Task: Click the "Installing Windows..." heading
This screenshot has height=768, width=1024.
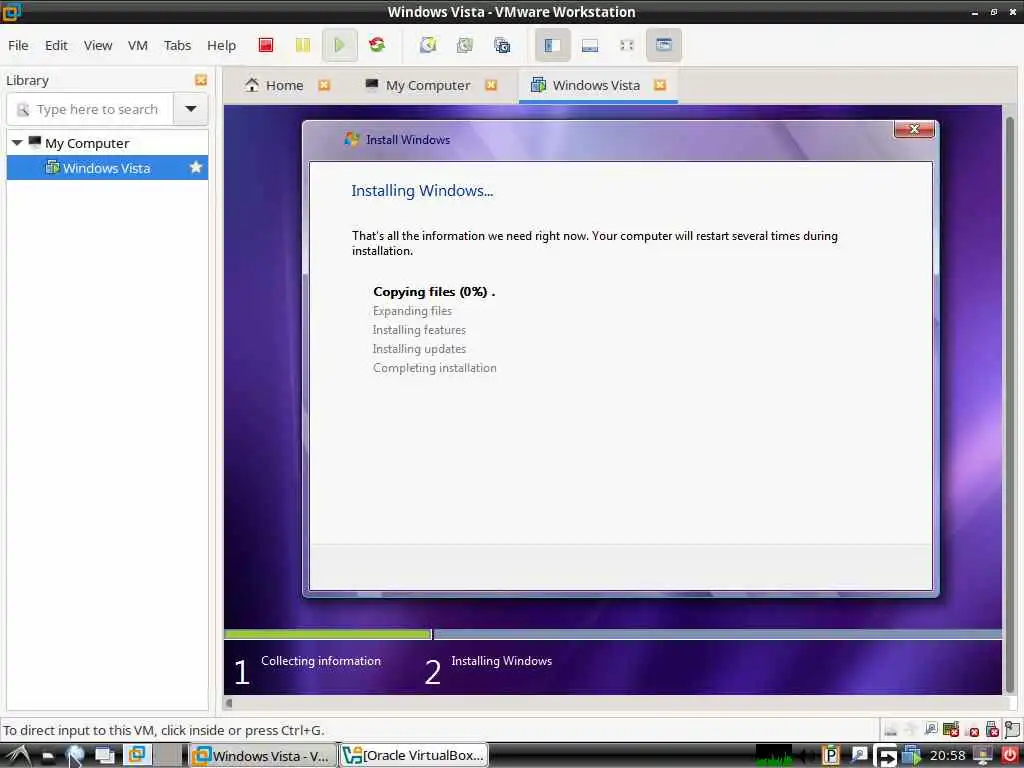Action: point(422,191)
